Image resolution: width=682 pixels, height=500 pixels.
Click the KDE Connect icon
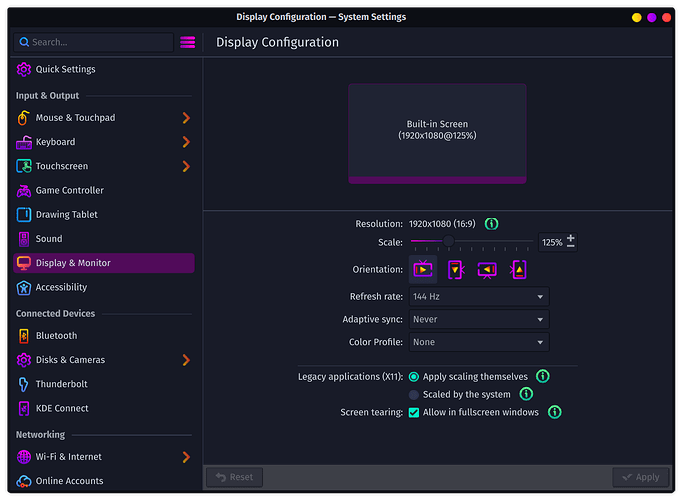[23, 408]
